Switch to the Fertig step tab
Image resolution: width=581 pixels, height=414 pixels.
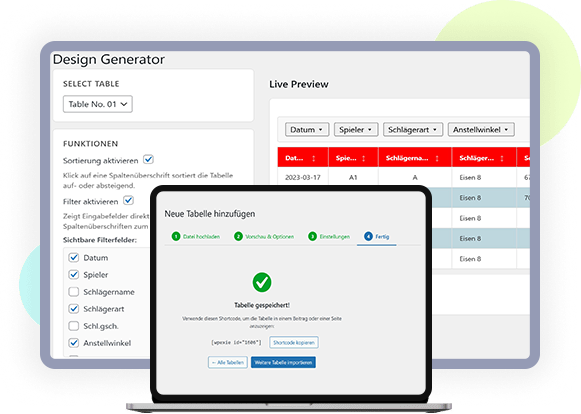point(376,236)
